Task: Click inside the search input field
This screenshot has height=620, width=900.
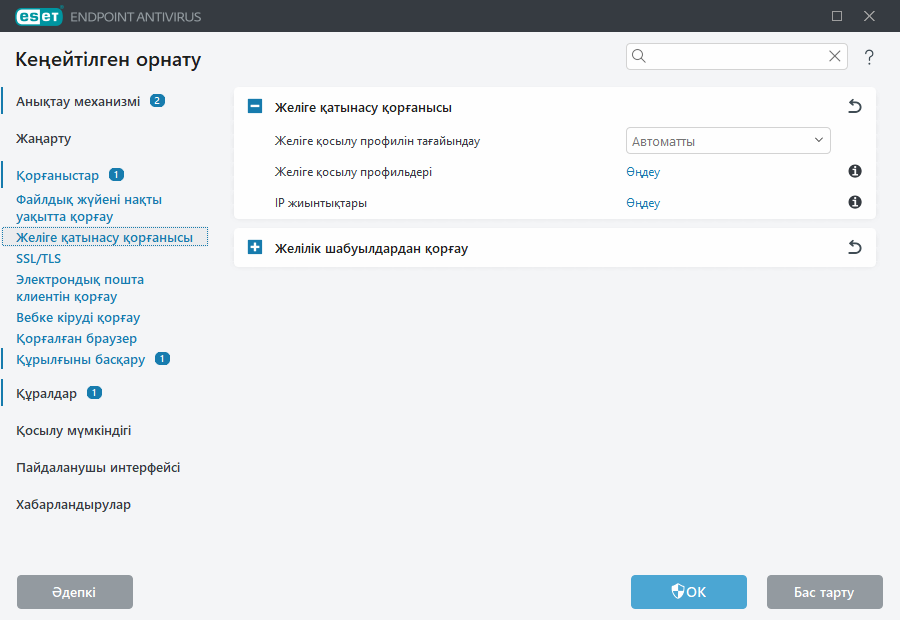Action: 735,57
